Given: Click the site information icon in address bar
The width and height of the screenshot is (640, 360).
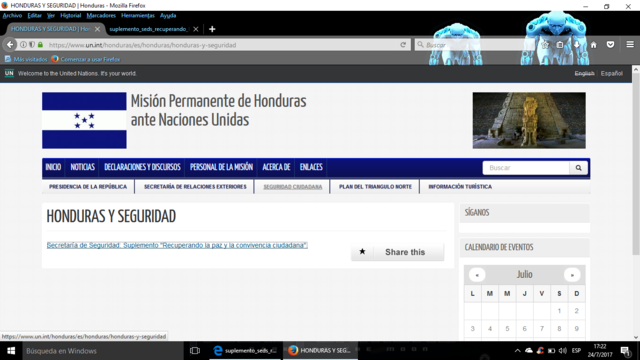Looking at the screenshot, I should [x=23, y=45].
